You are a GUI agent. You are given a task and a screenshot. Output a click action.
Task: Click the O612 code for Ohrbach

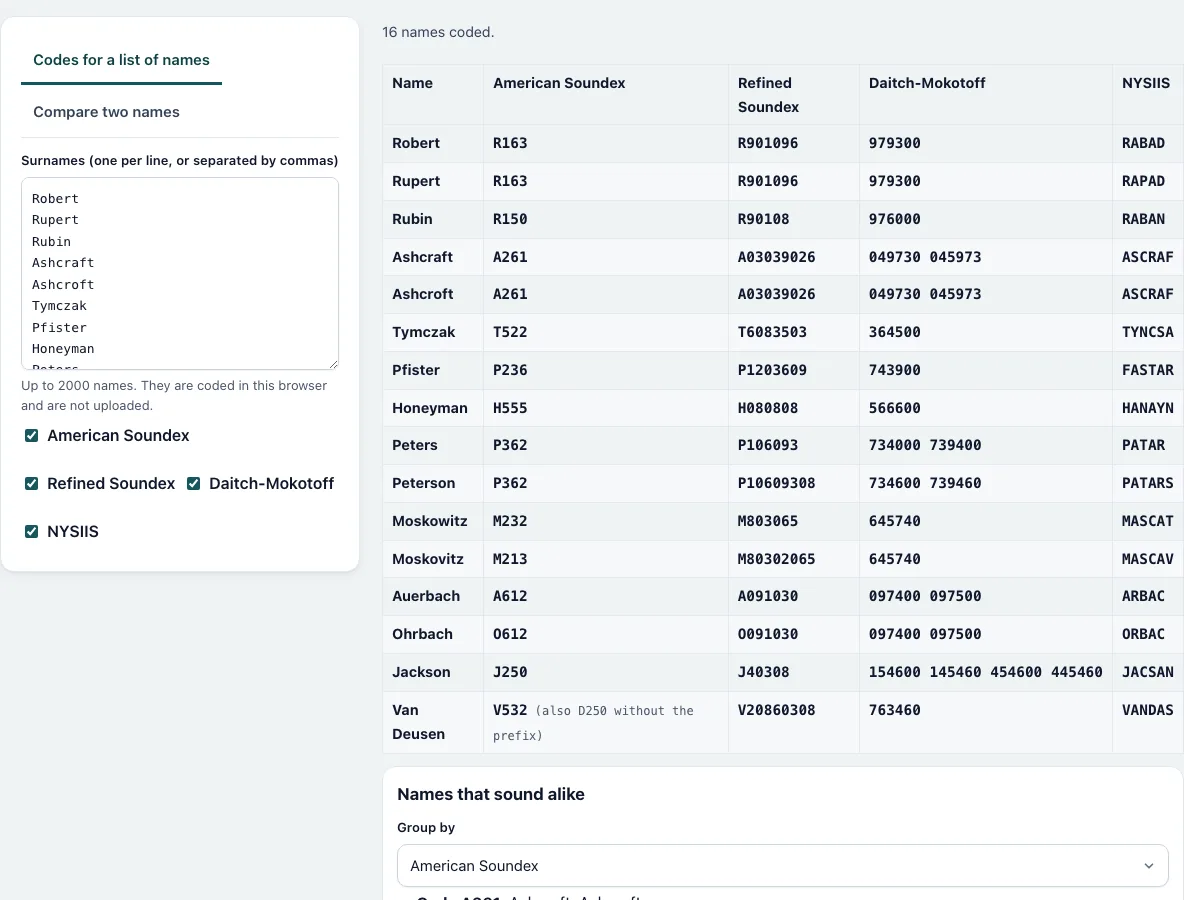510,634
